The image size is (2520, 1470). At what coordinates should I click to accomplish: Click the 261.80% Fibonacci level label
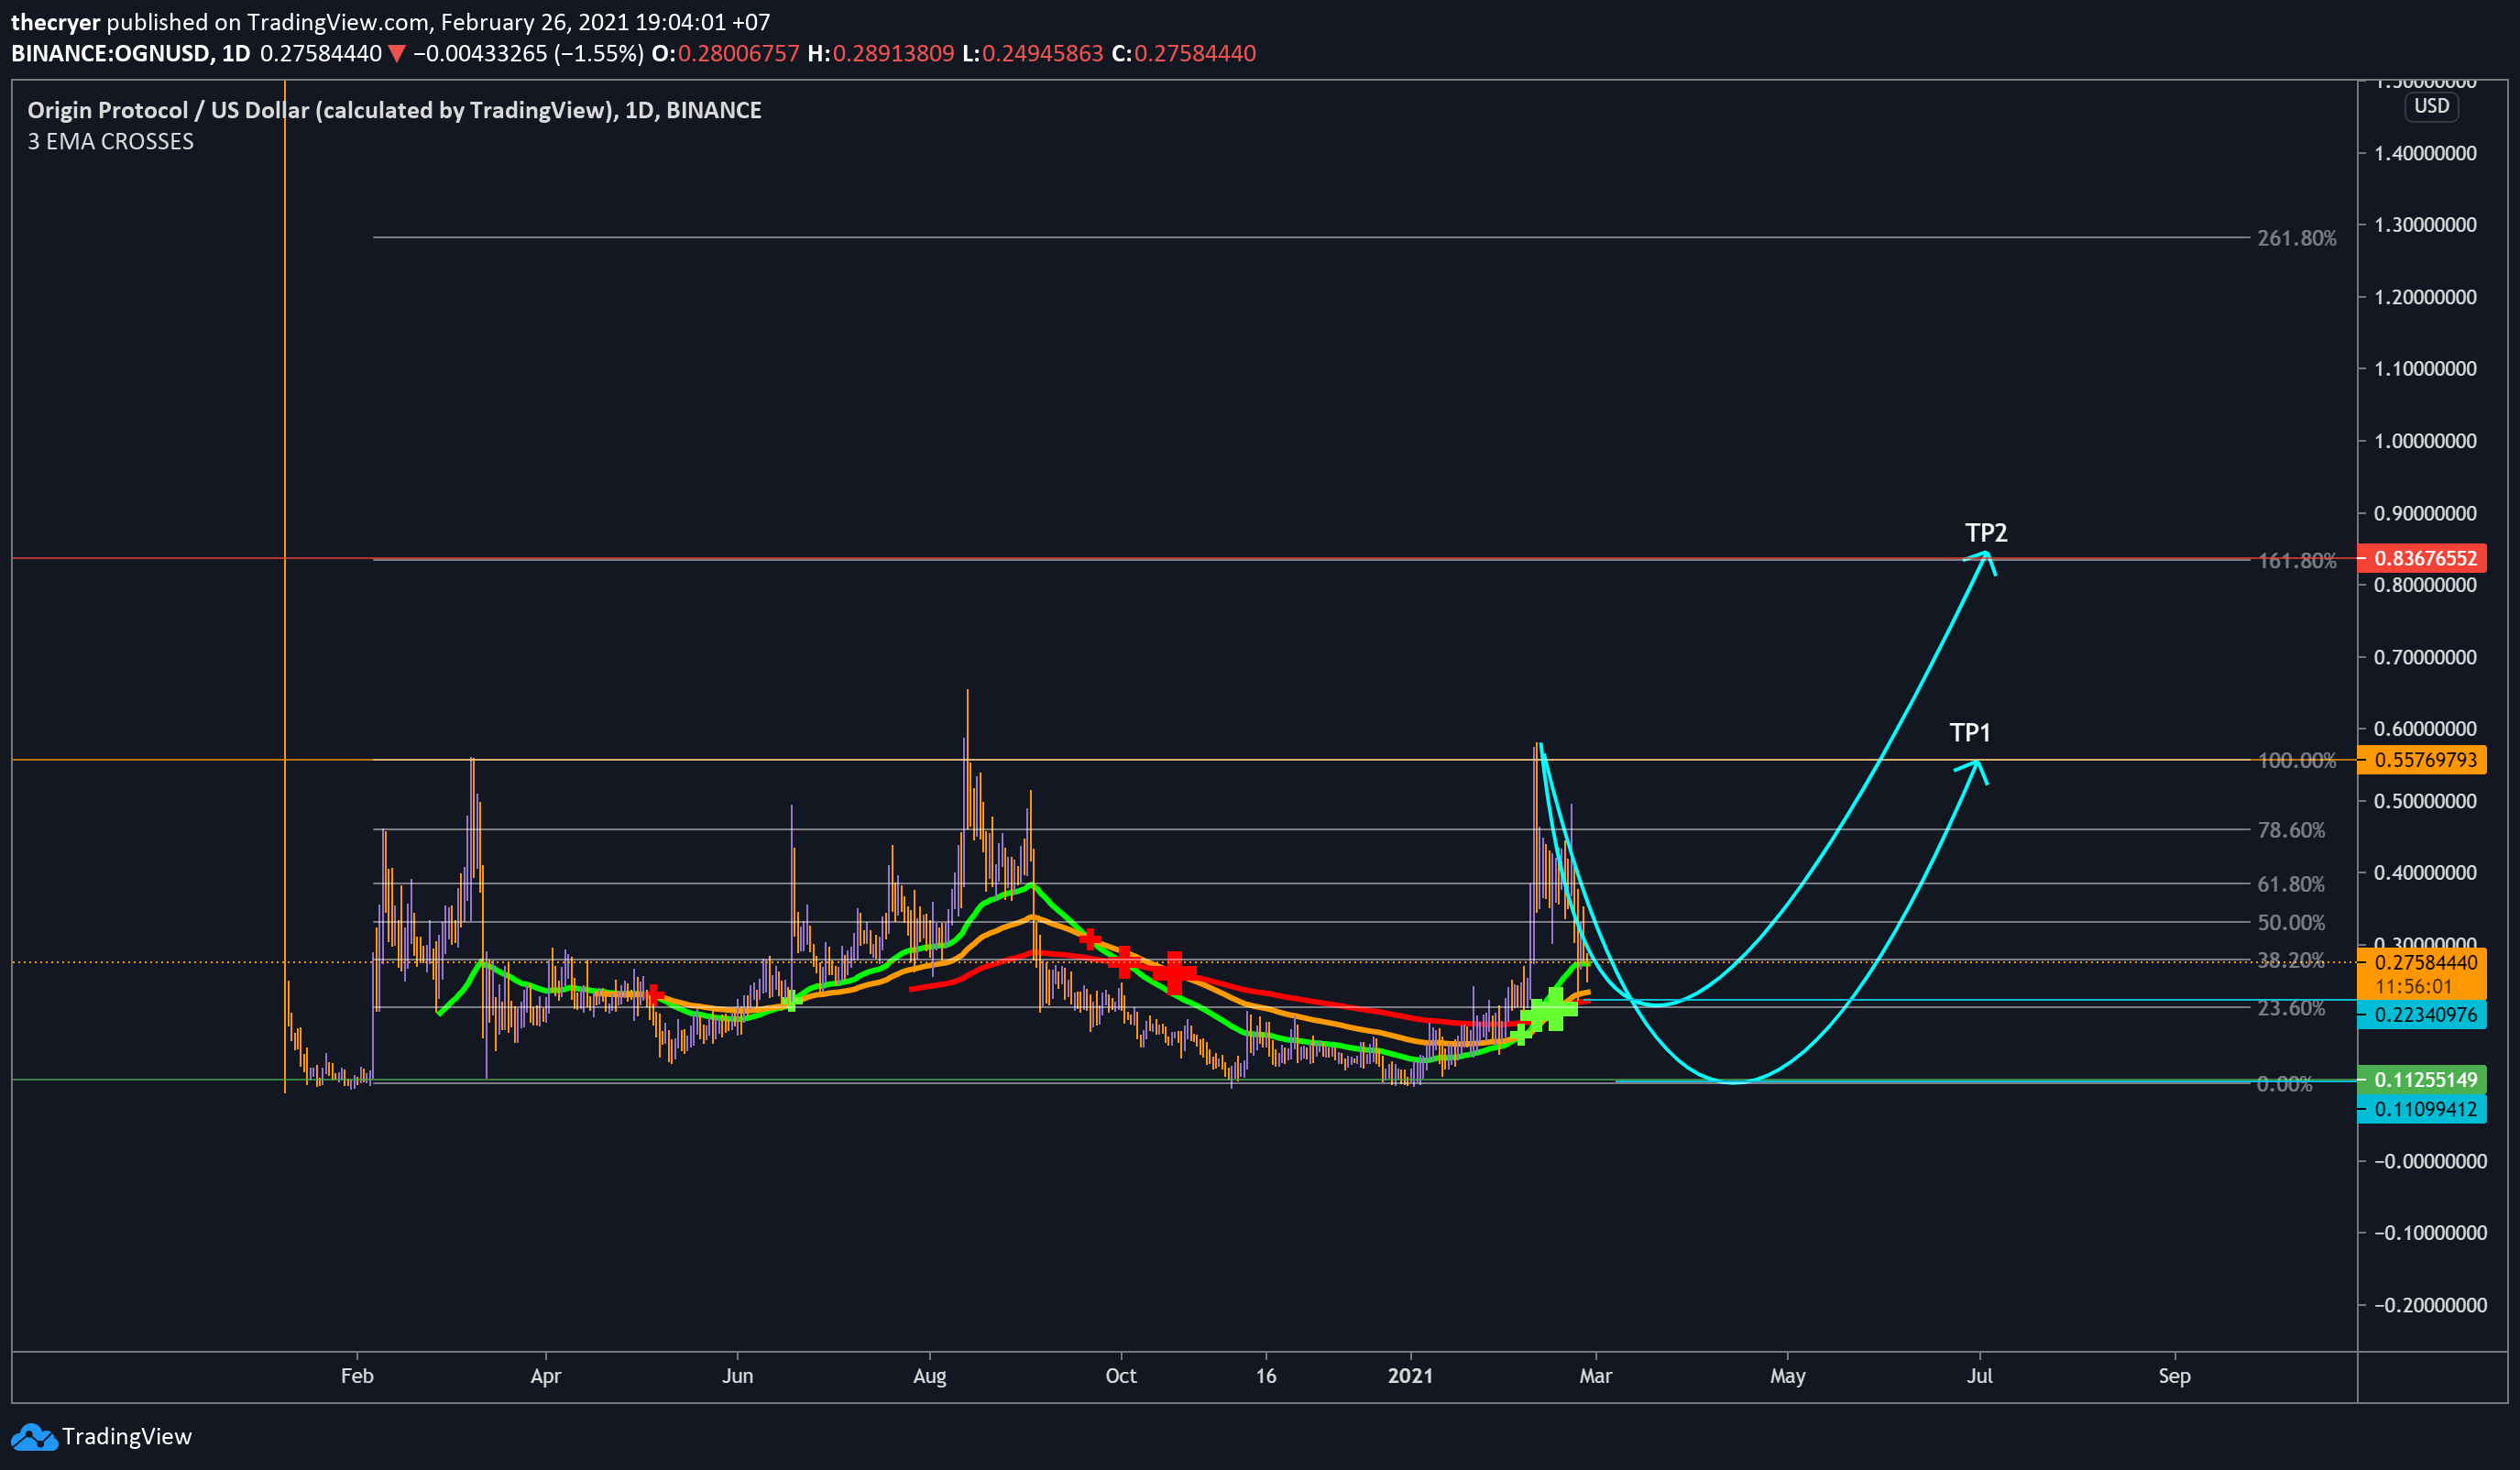click(x=2297, y=238)
